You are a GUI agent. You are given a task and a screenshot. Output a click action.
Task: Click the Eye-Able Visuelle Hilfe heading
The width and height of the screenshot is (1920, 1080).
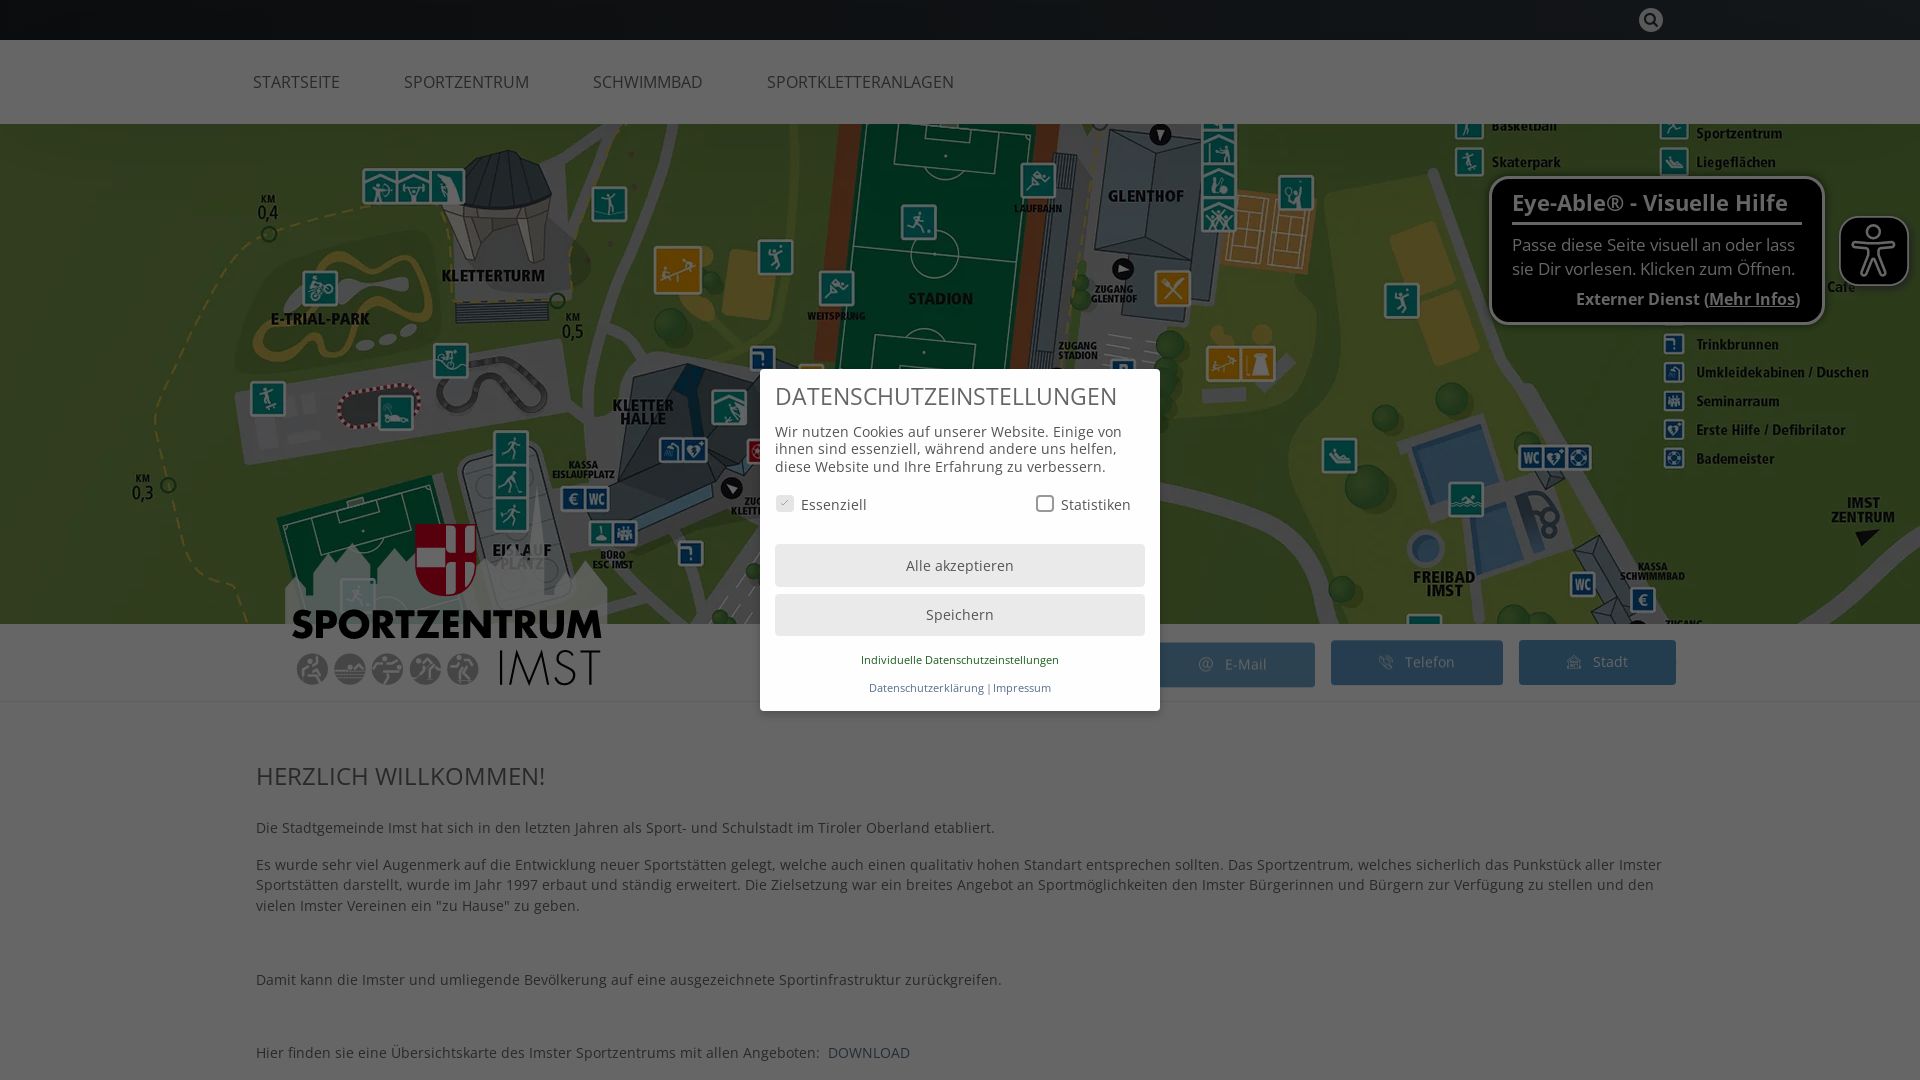point(1650,203)
